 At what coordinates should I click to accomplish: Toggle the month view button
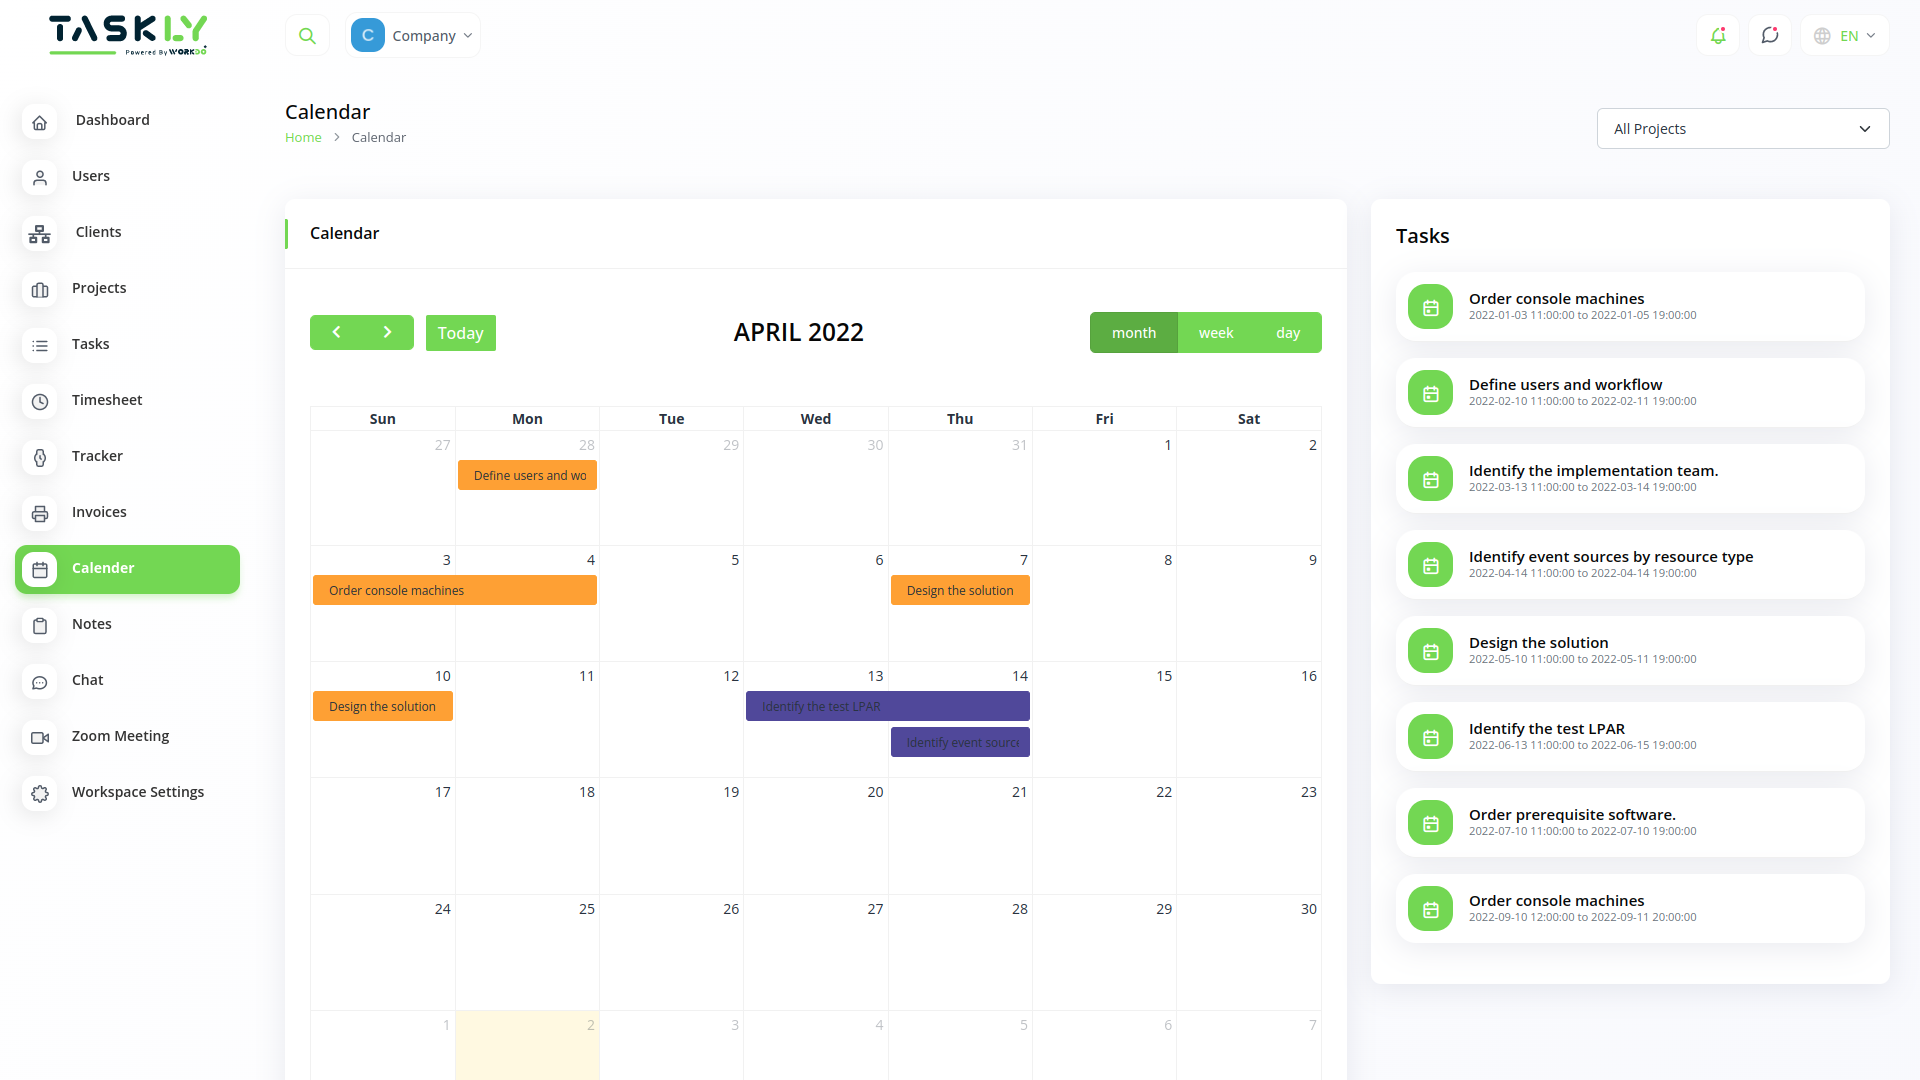click(x=1134, y=332)
